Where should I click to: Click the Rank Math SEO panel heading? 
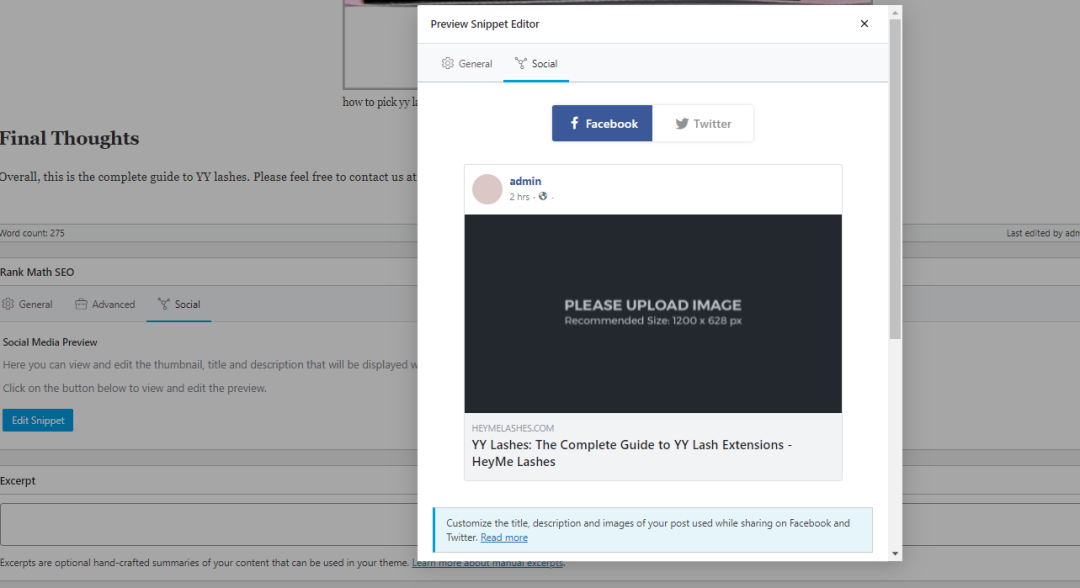[37, 272]
